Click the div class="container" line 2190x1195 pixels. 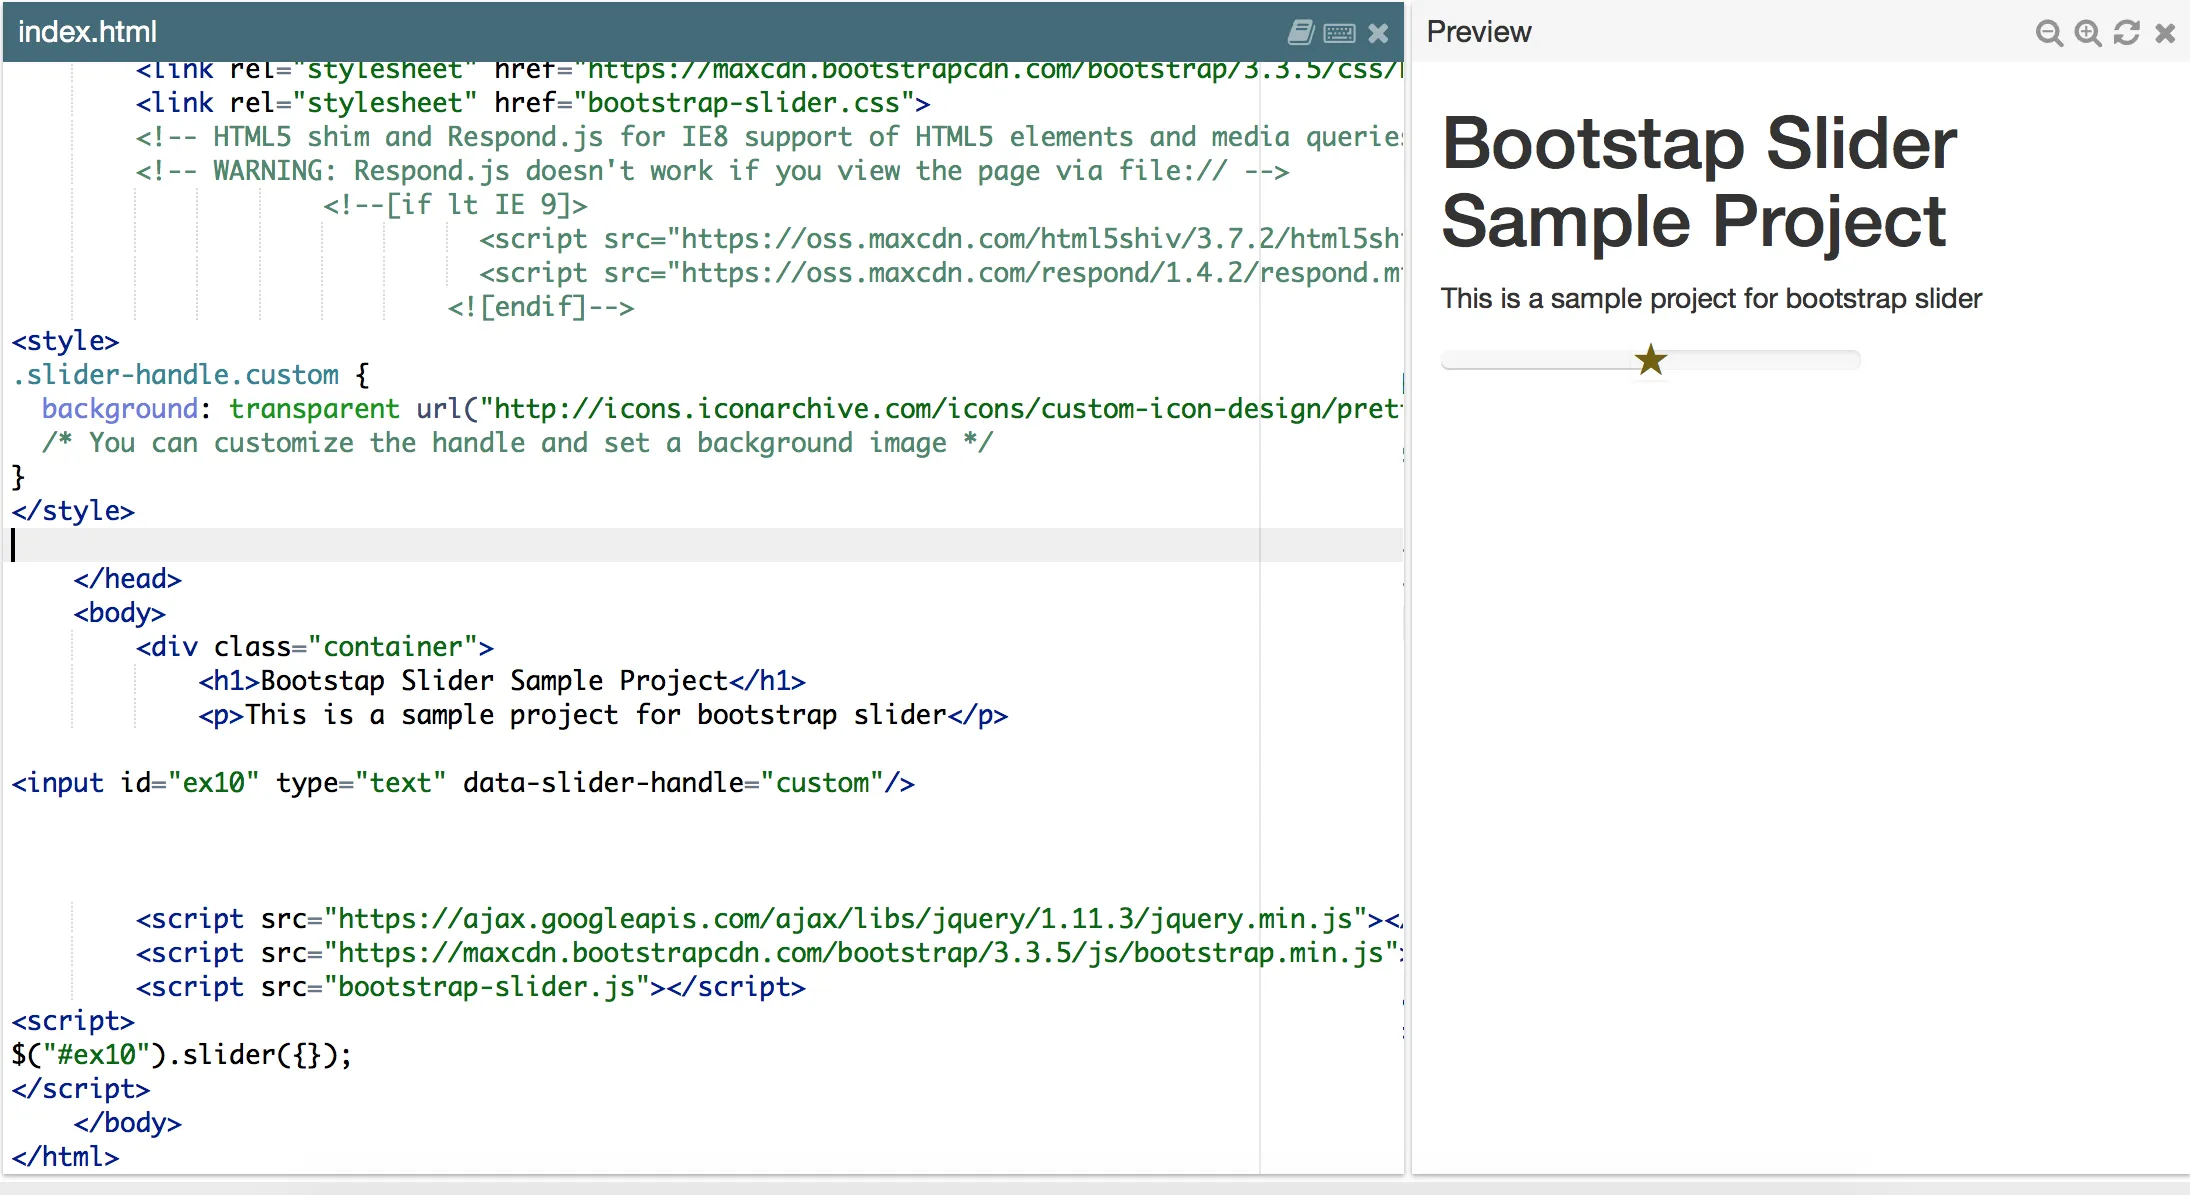pos(315,647)
